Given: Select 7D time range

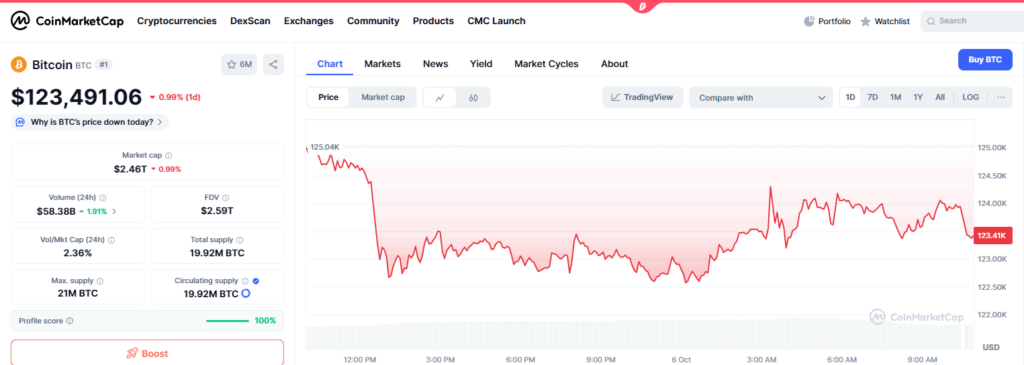Looking at the screenshot, I should (x=872, y=97).
